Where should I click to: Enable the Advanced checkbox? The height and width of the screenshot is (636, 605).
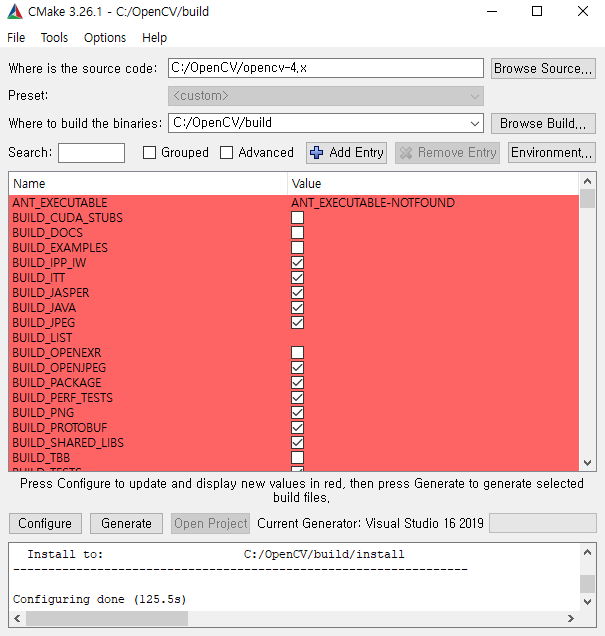coord(226,153)
